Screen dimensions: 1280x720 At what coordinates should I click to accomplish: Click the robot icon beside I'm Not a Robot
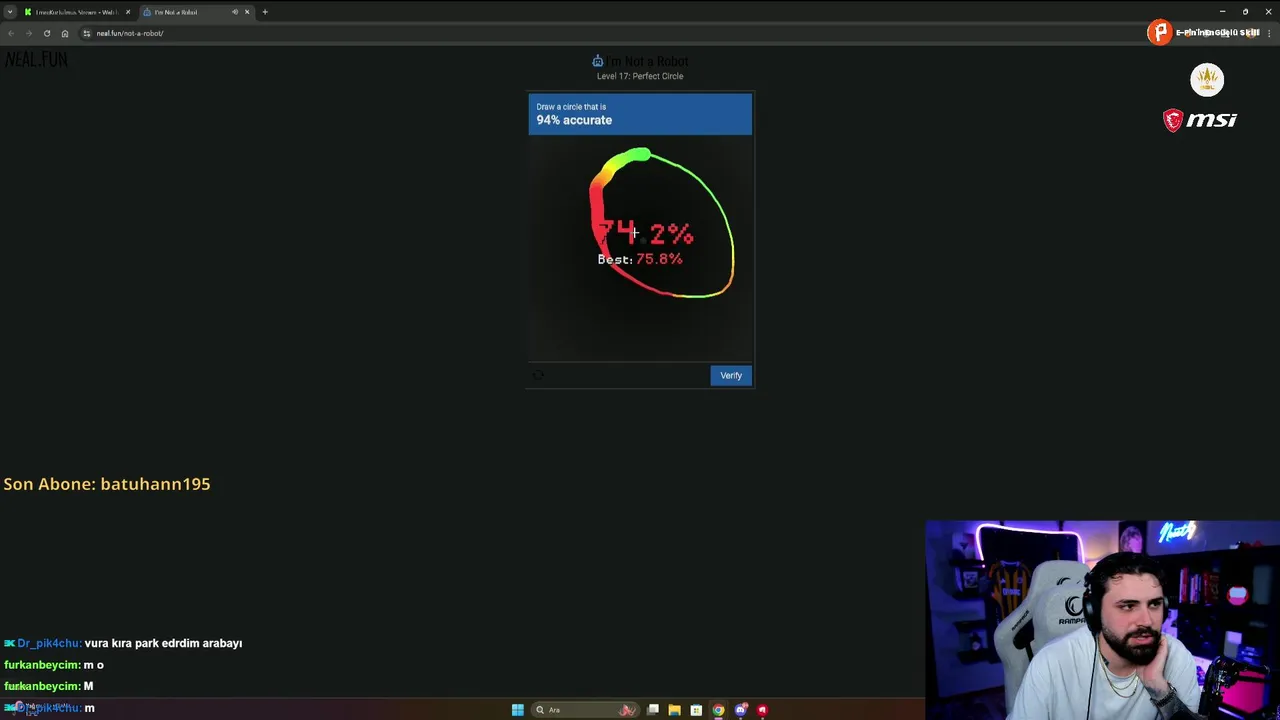tap(597, 61)
